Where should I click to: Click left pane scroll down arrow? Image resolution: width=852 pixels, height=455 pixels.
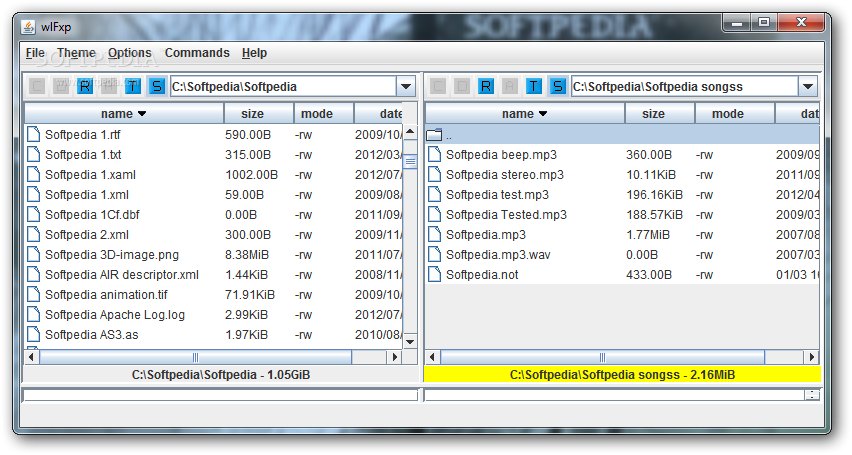(410, 342)
